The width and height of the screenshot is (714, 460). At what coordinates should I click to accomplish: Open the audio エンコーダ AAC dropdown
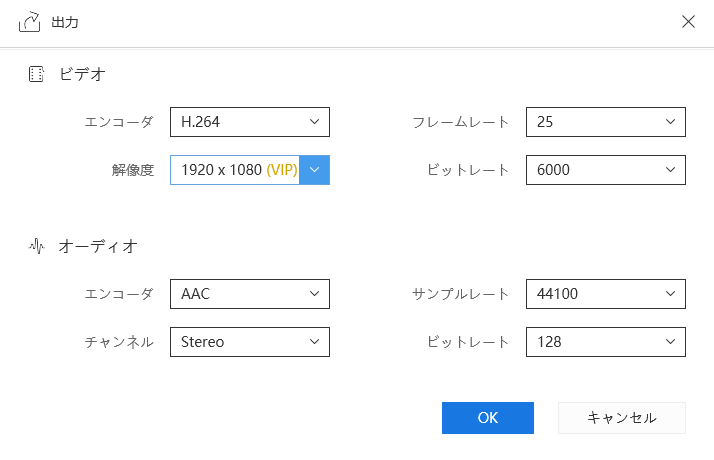(x=314, y=294)
